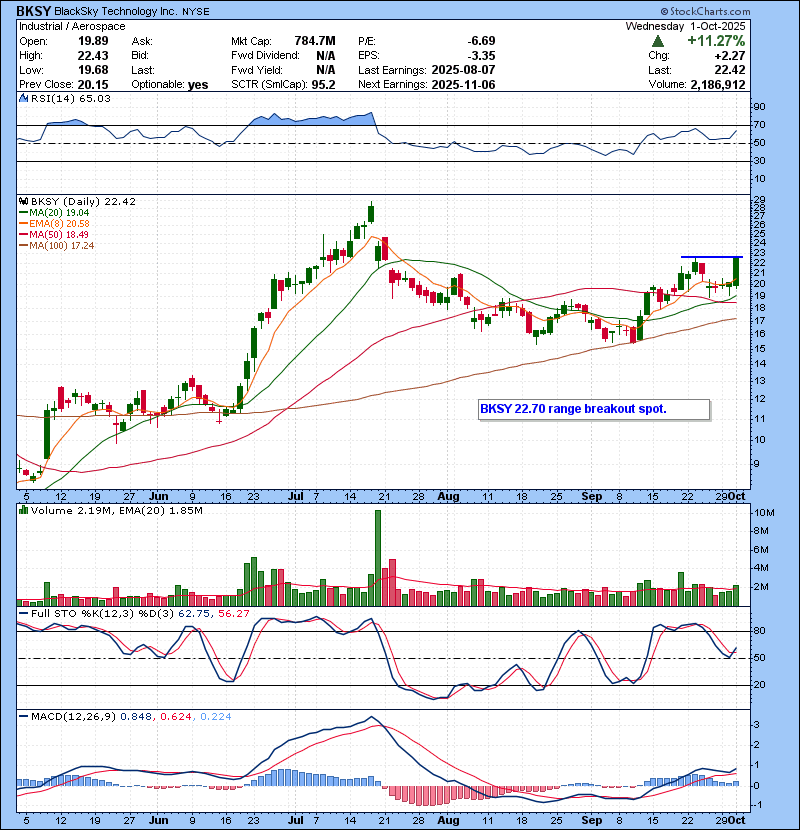Click the Chg value +2.27
This screenshot has height=830, width=800.
coord(730,56)
